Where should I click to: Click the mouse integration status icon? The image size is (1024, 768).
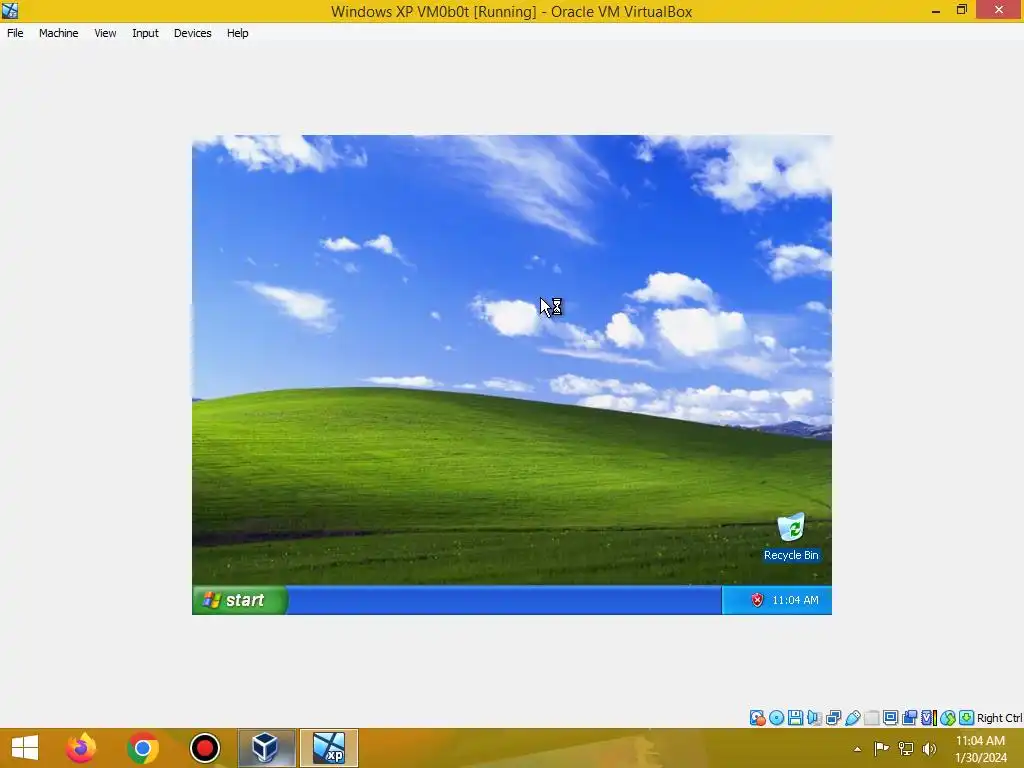[948, 718]
